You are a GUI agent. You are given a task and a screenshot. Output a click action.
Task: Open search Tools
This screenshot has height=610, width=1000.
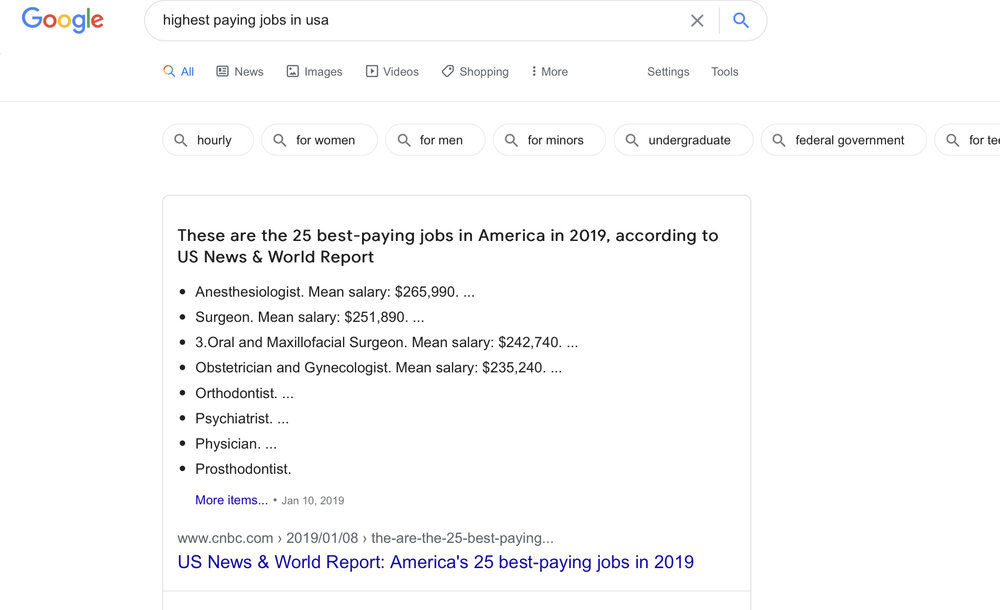(x=724, y=71)
